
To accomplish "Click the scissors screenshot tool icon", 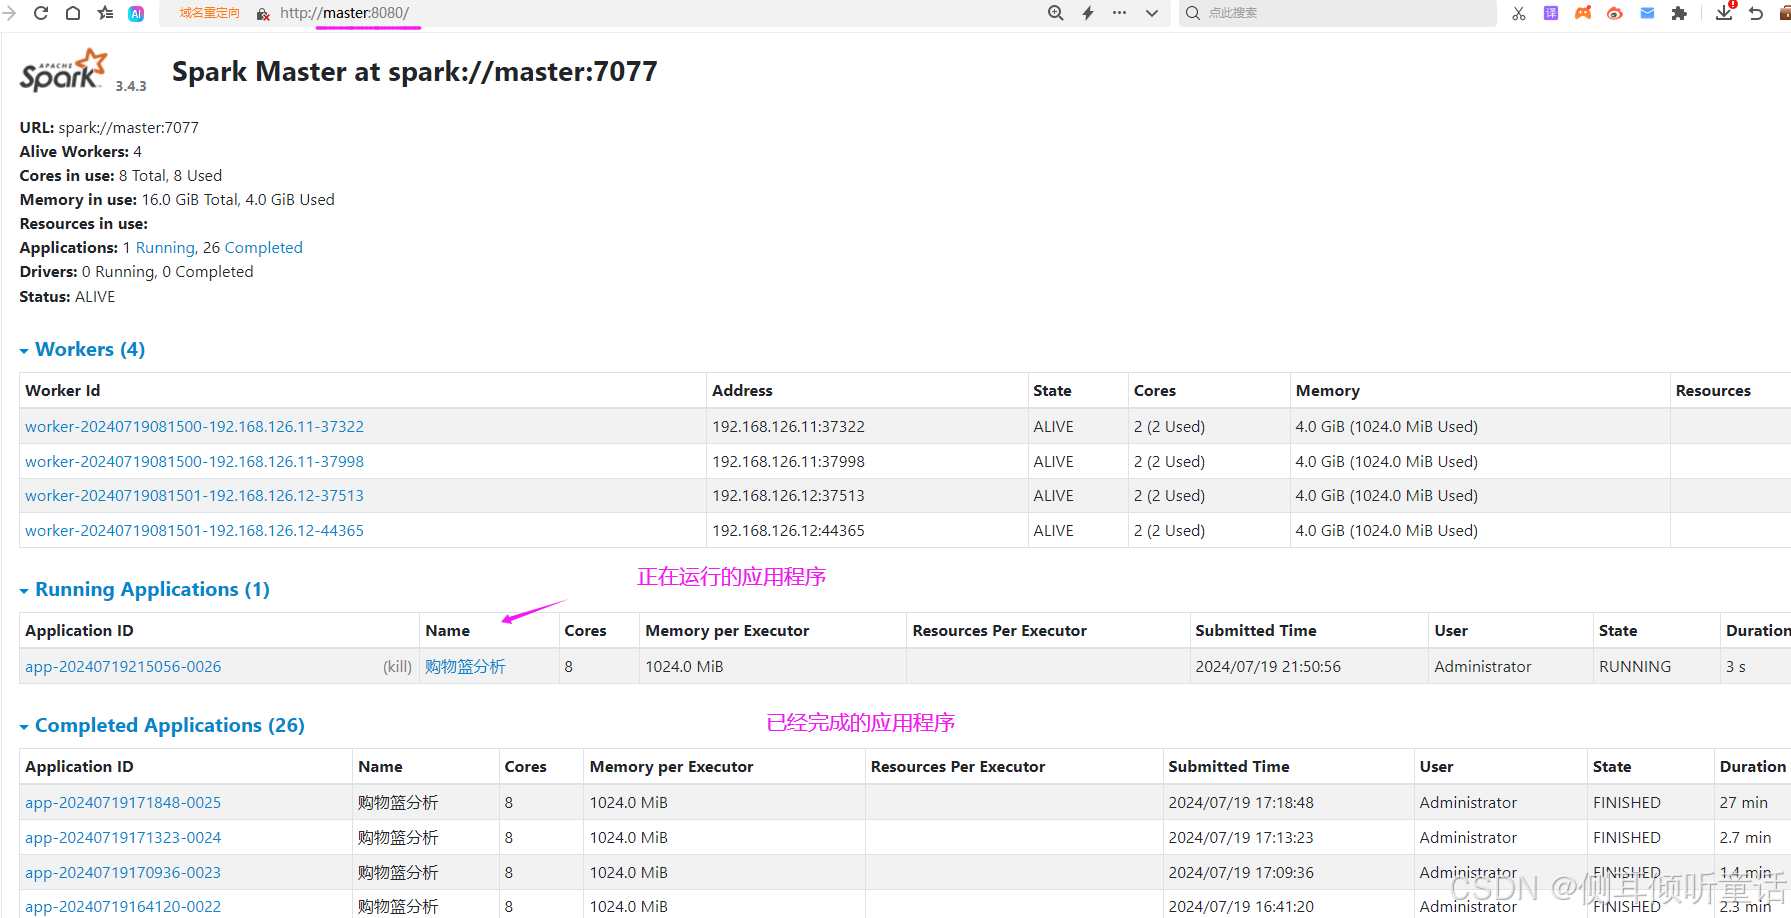I will (x=1519, y=13).
